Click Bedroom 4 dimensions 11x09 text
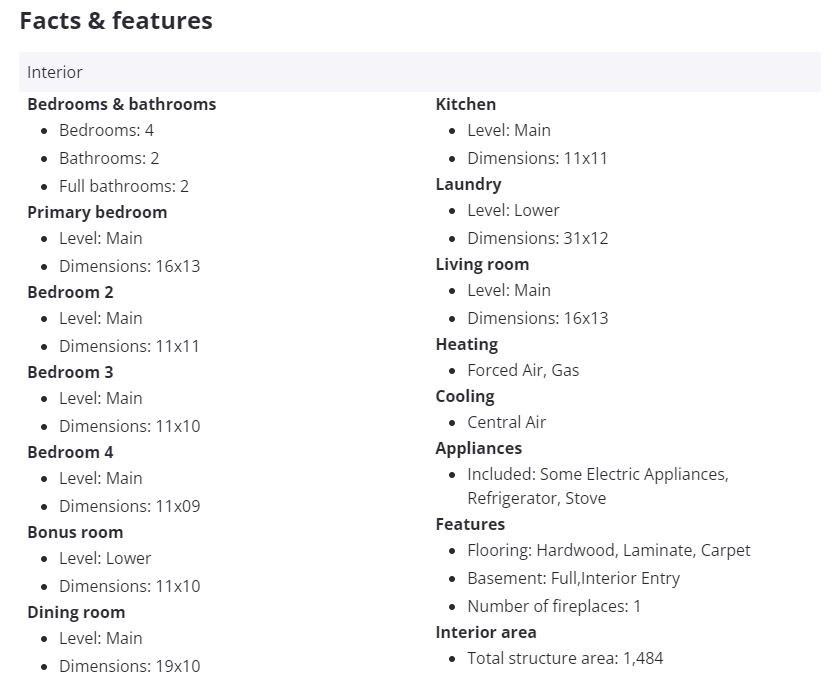This screenshot has height=676, width=825. pyautogui.click(x=129, y=506)
